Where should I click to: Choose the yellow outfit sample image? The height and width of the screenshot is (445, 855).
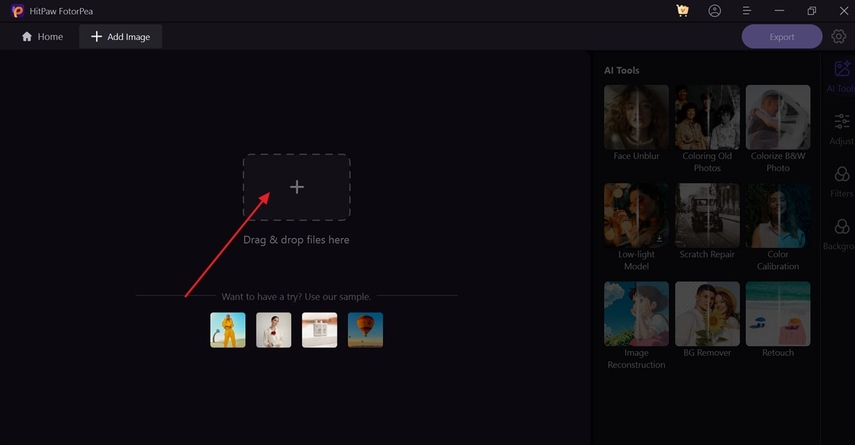pos(228,330)
